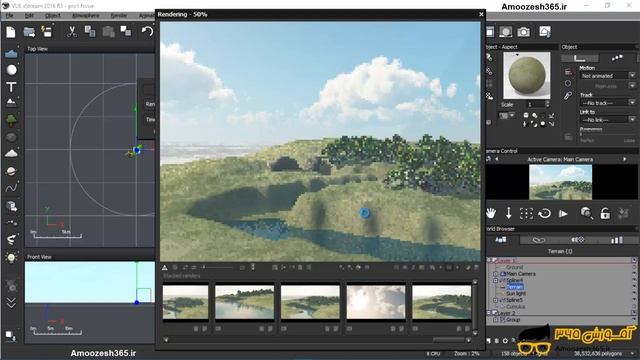Screen dimensions: 640x360
Task: Toggle visibility marker on Sun light row
Action: tap(634, 293)
